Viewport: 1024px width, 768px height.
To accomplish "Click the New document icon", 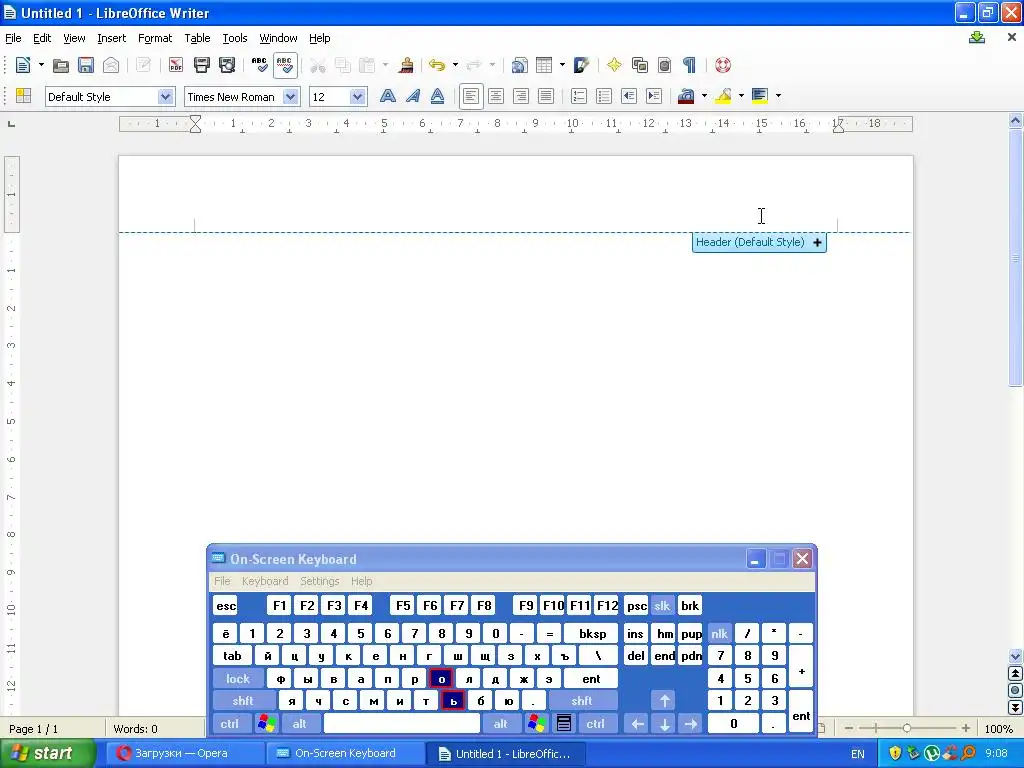I will (x=23, y=65).
